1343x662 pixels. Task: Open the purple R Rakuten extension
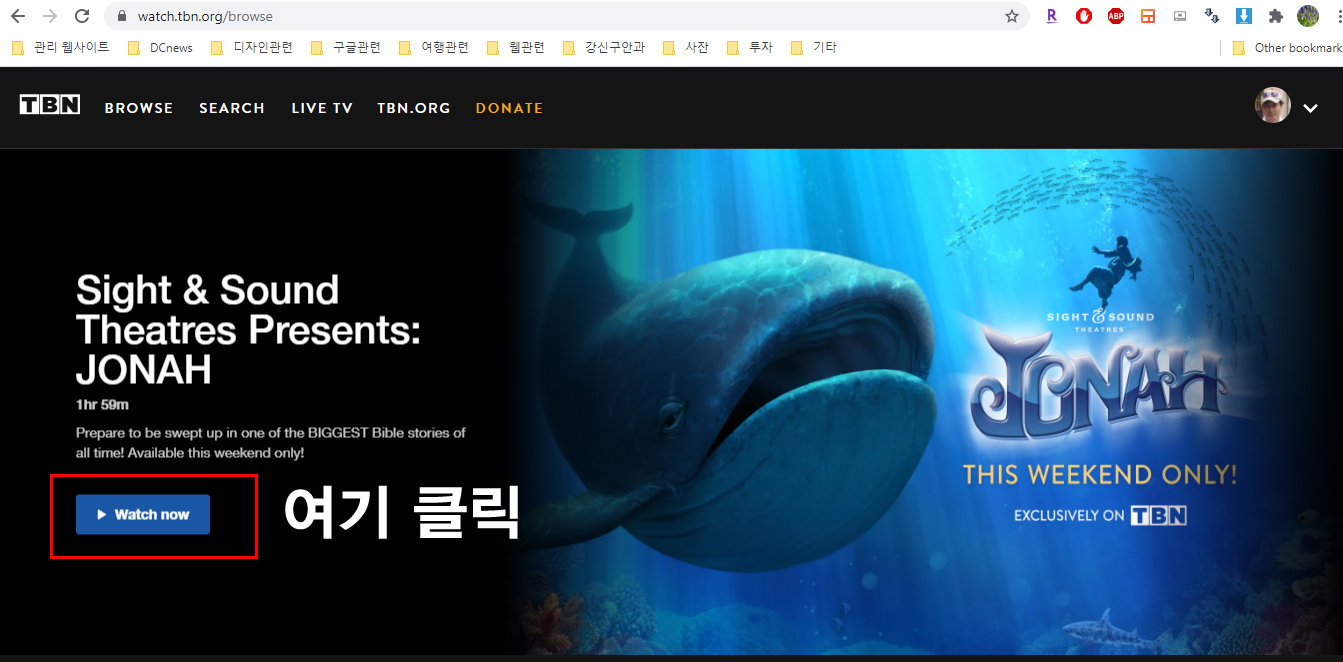[1051, 16]
